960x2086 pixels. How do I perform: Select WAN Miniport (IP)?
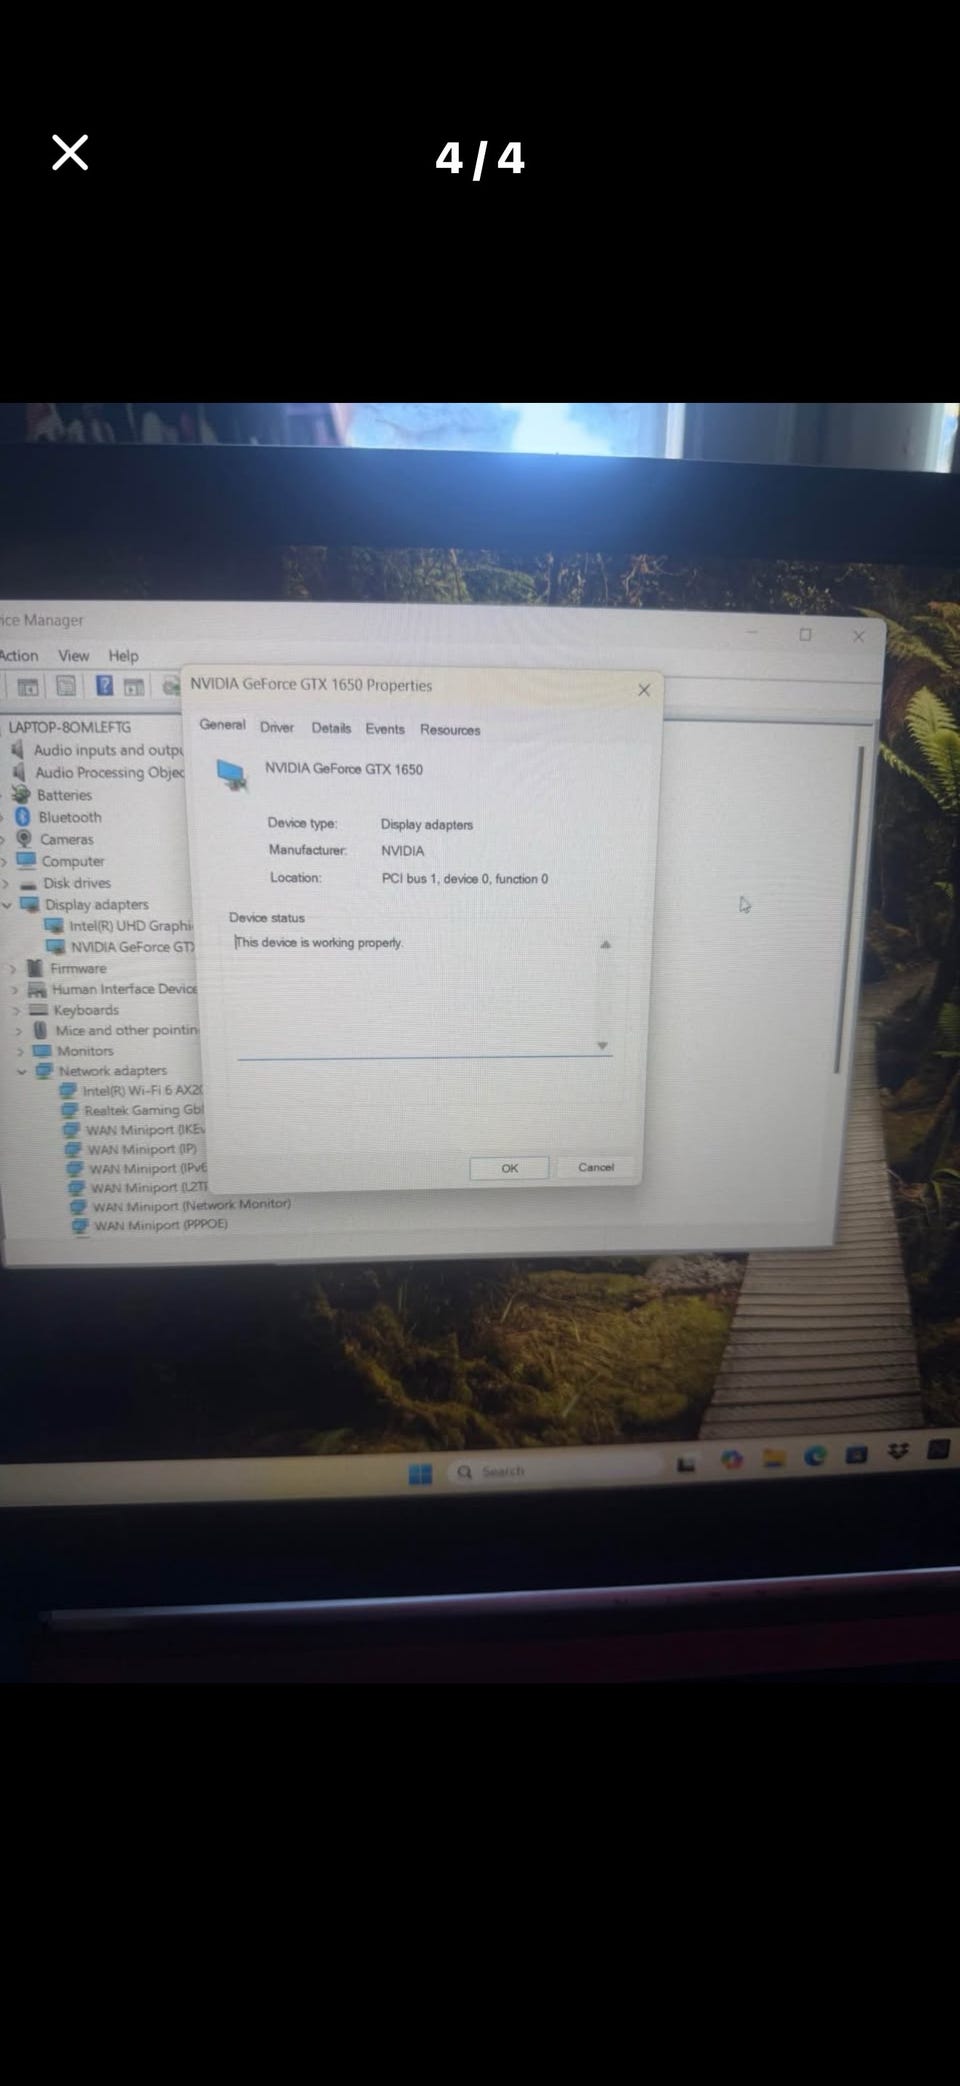click(x=142, y=1149)
